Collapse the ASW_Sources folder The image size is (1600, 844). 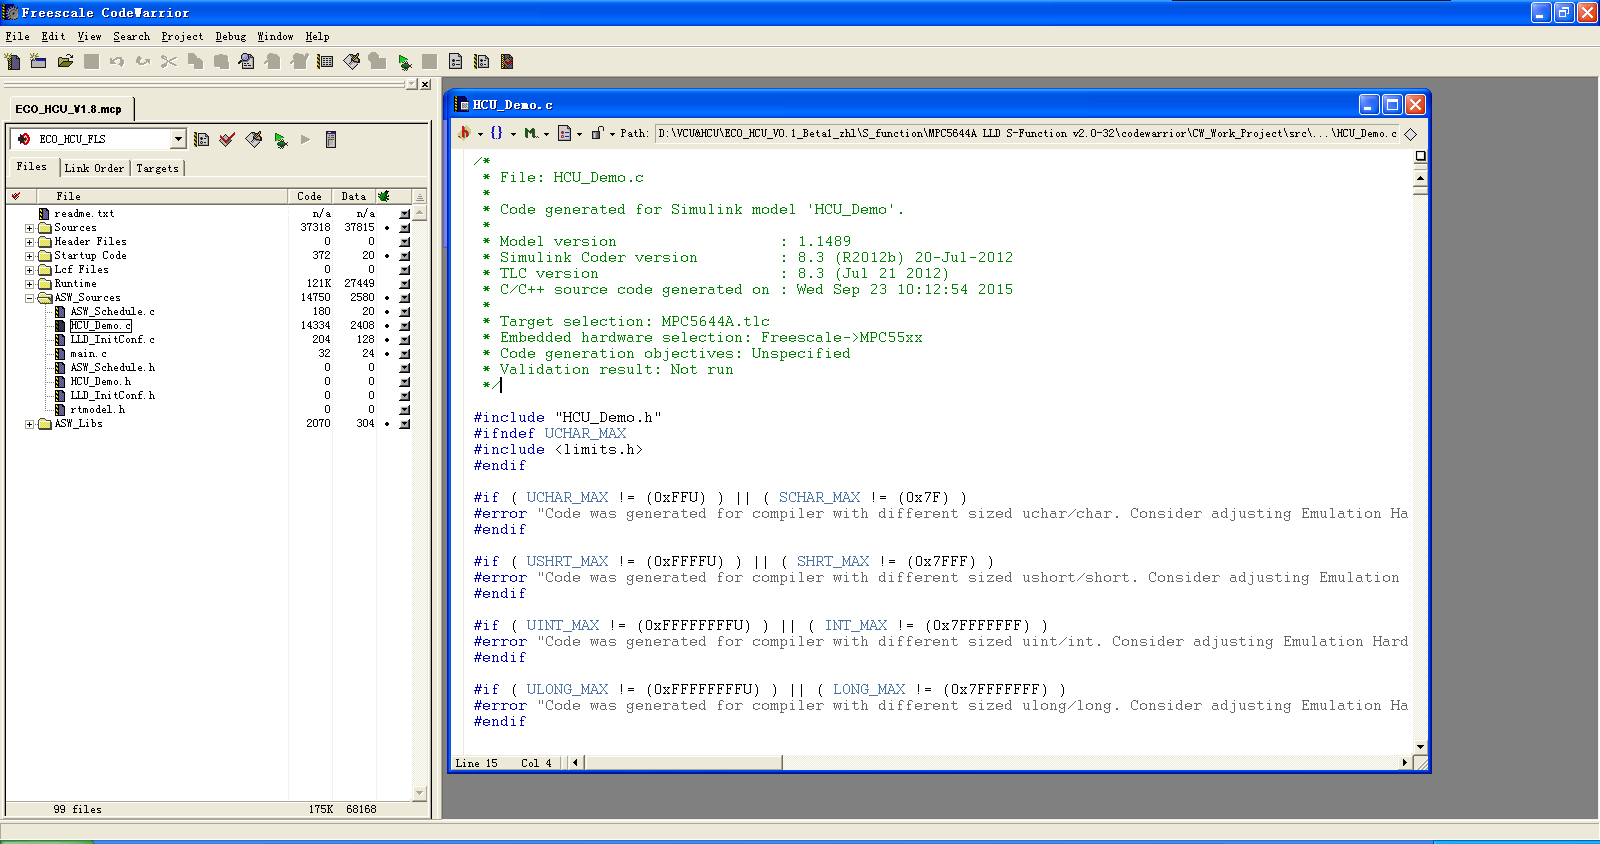[29, 298]
